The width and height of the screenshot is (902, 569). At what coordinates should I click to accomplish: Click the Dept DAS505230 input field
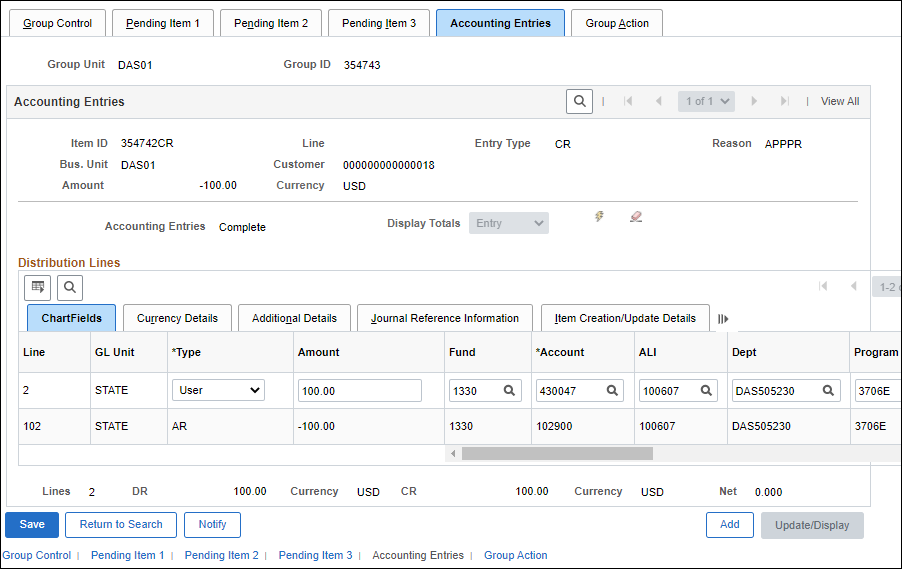click(x=786, y=391)
